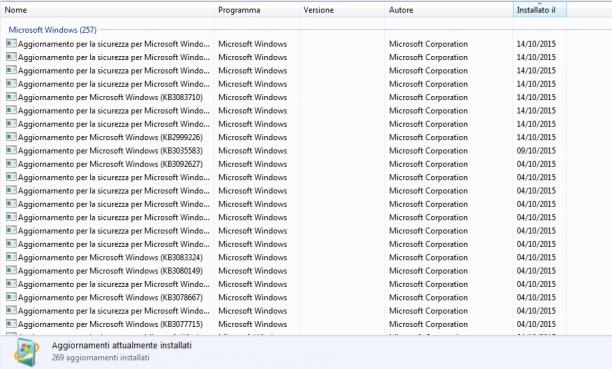Click 'Aggiornamenti attualmente installati' details pane title
Viewport: 612px width, 369px height.
pos(121,345)
